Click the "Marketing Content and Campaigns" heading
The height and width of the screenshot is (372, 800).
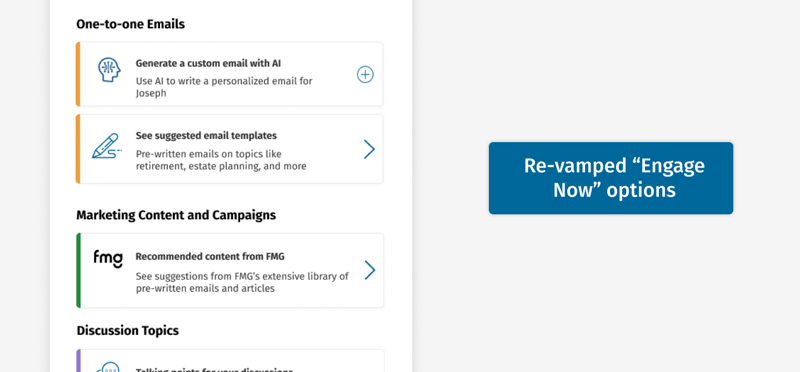[x=176, y=215]
